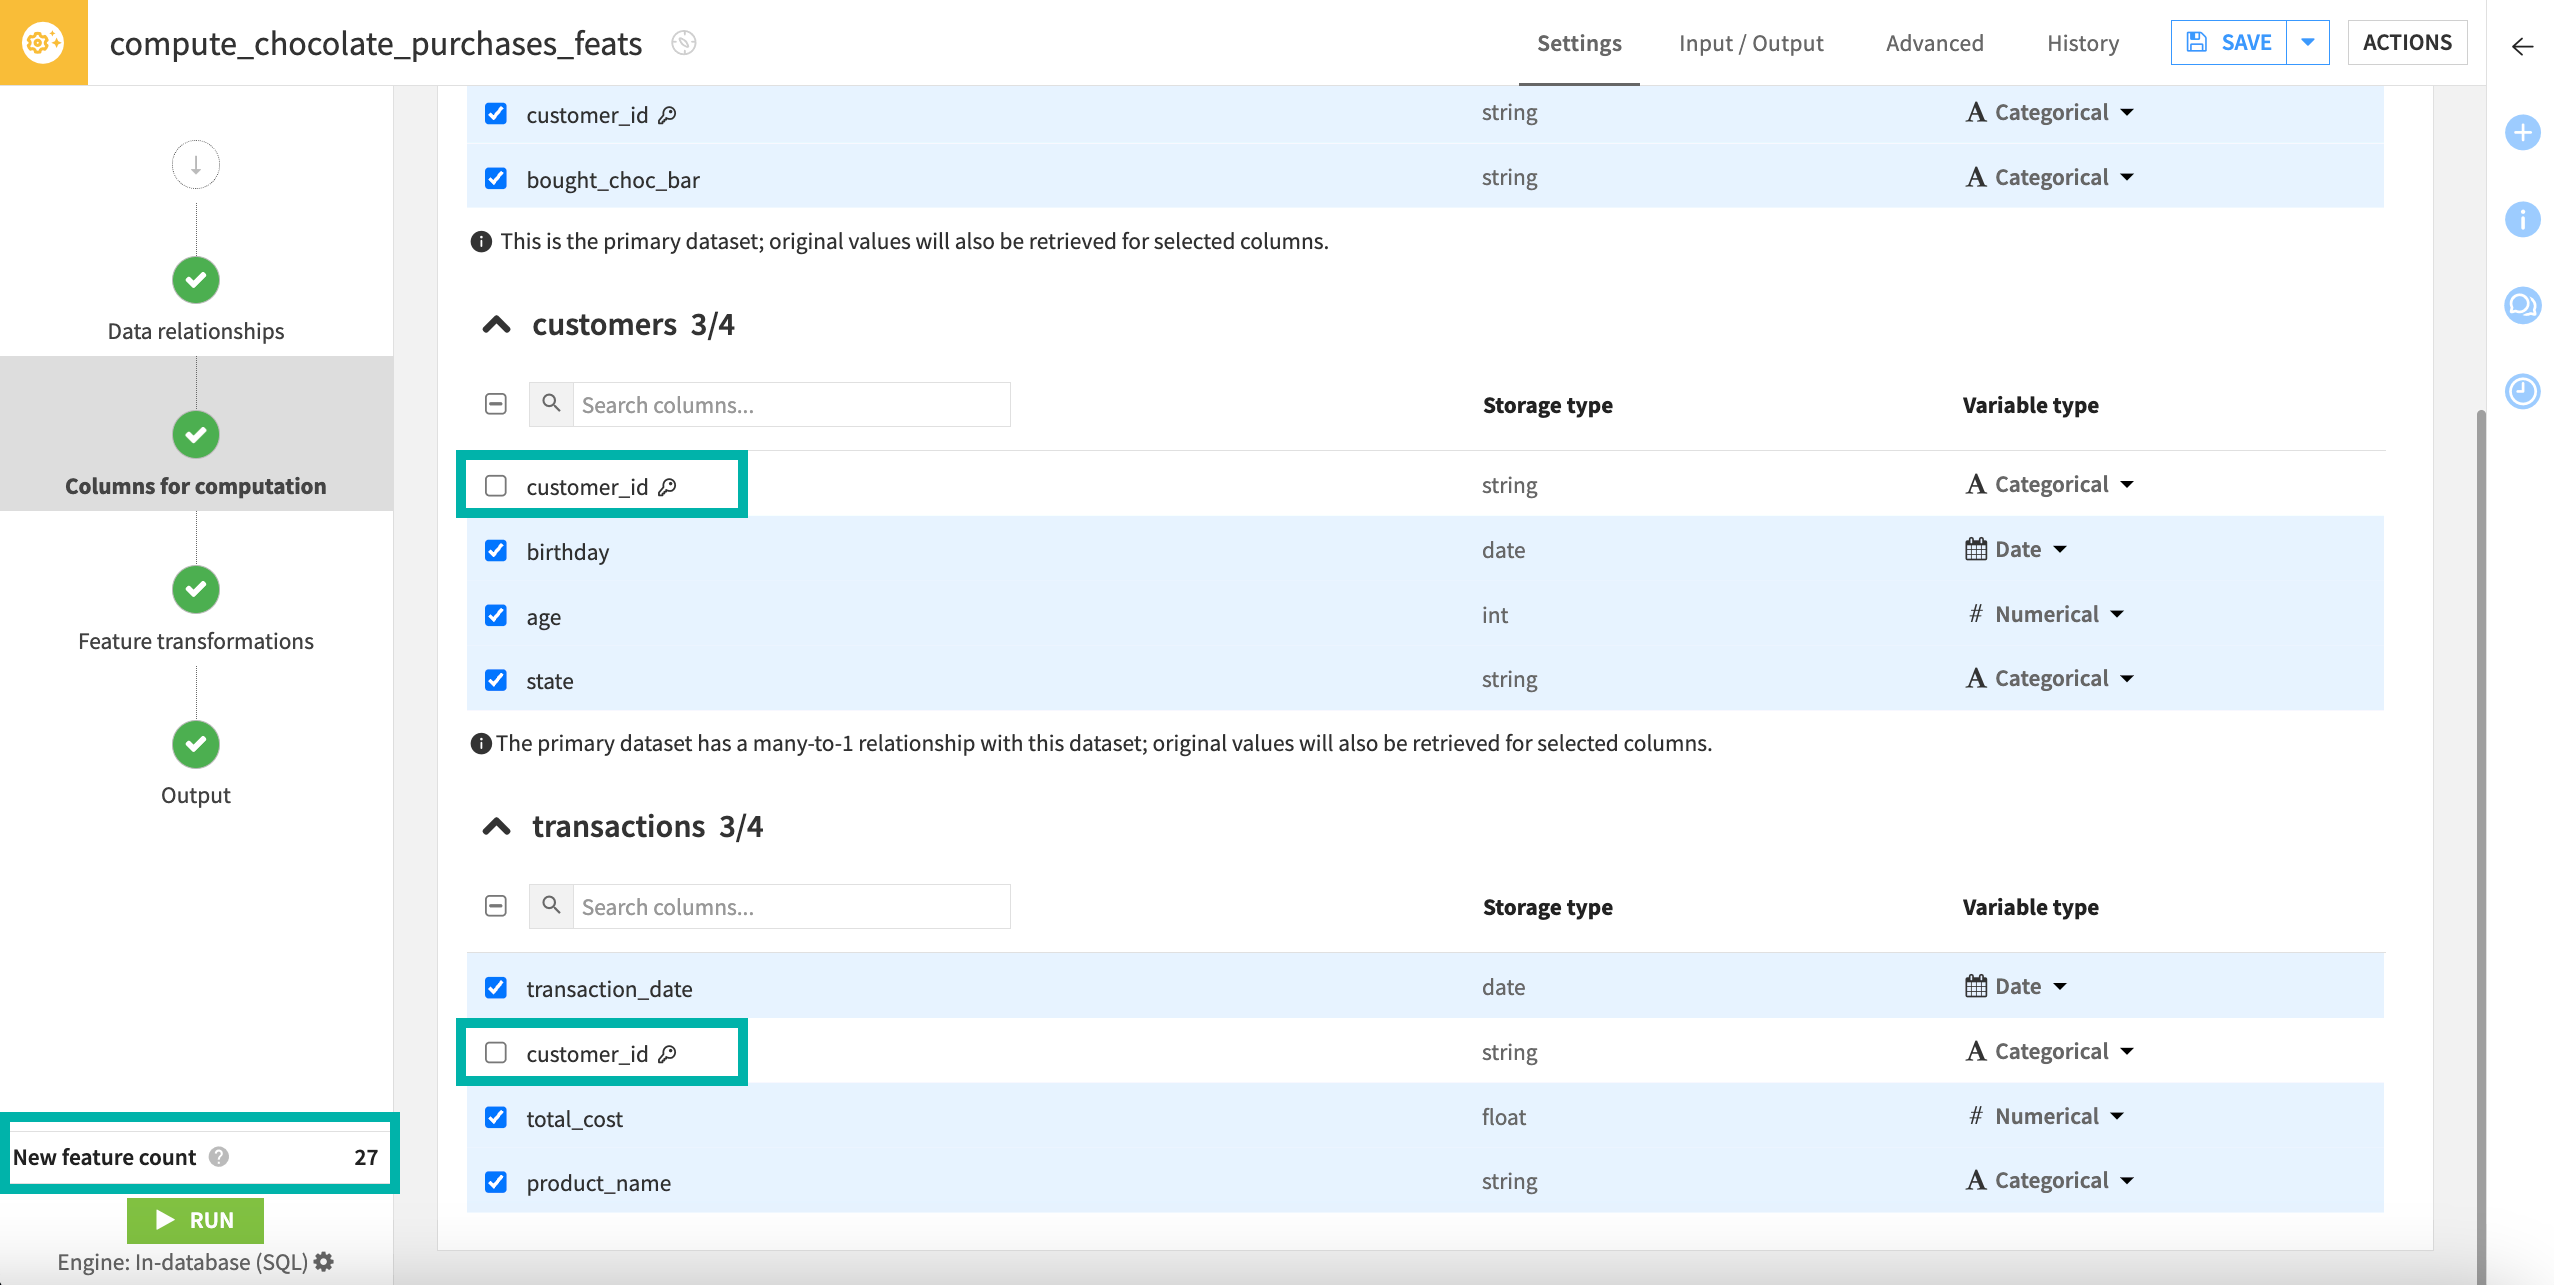Image resolution: width=2554 pixels, height=1285 pixels.
Task: Open the info panel from right sidebar
Action: pos(2523,219)
